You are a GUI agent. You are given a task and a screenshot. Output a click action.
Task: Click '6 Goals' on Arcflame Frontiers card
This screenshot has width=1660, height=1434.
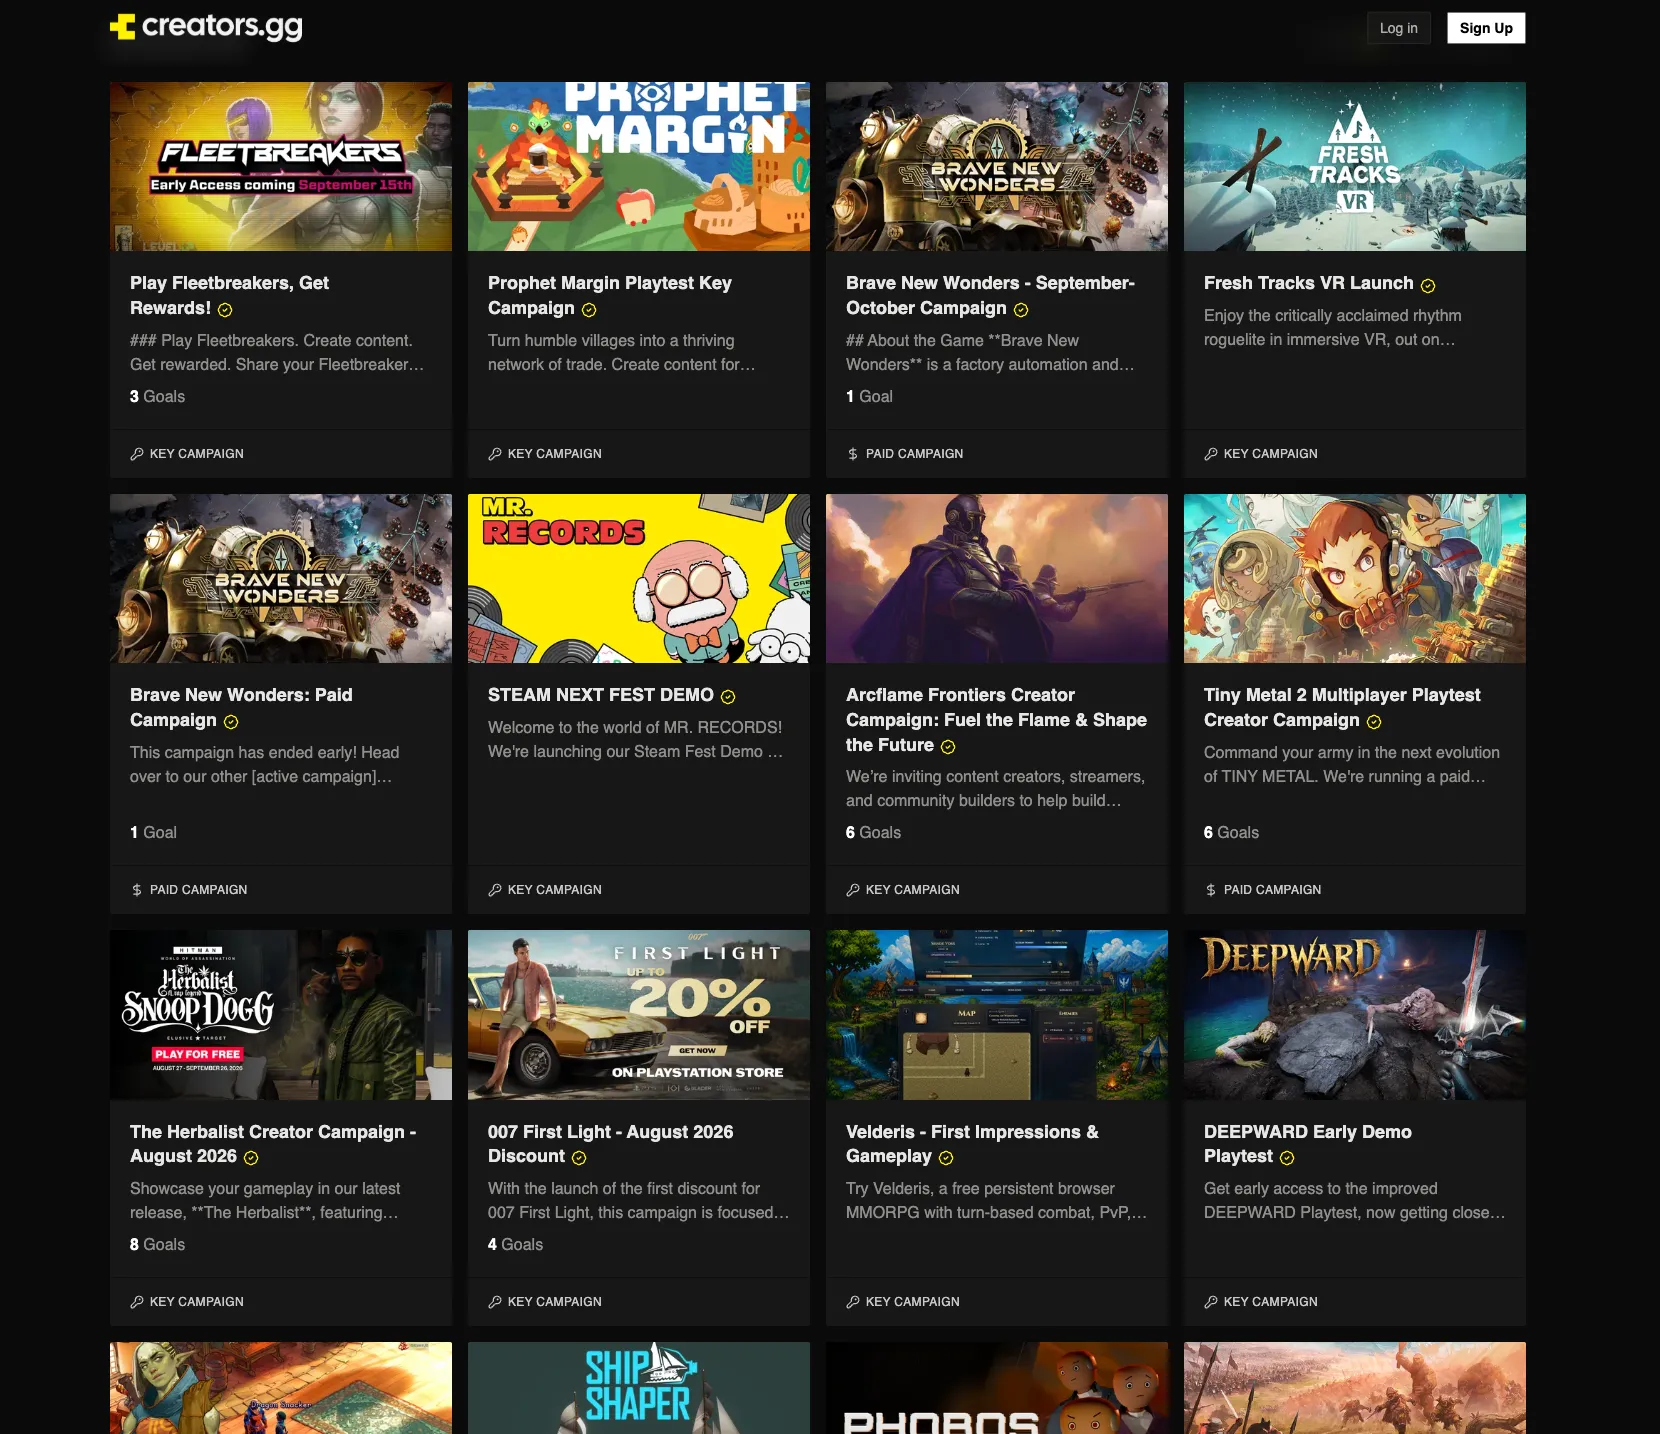(873, 833)
